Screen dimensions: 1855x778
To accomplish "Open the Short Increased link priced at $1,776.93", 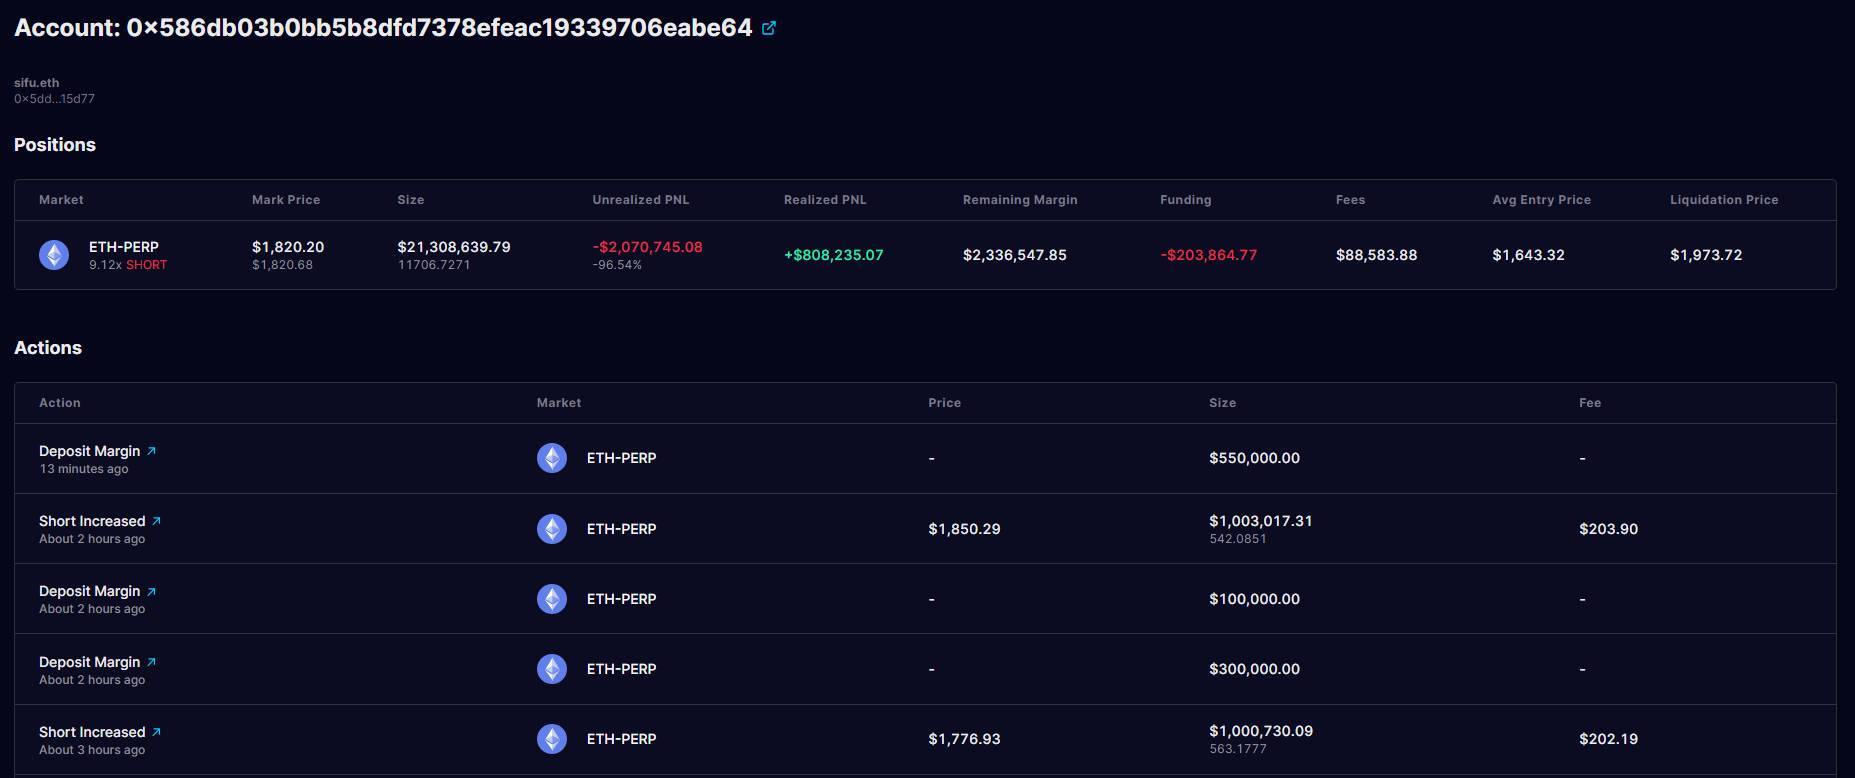I will (x=92, y=732).
